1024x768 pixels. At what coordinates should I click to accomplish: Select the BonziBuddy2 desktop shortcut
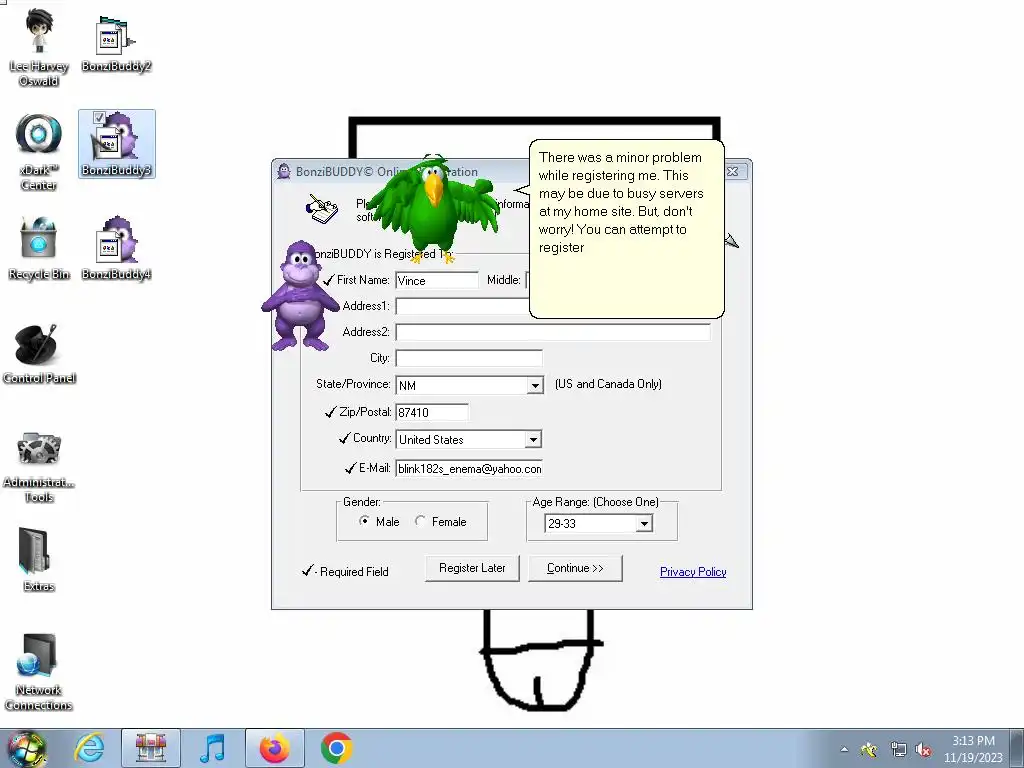click(x=116, y=44)
